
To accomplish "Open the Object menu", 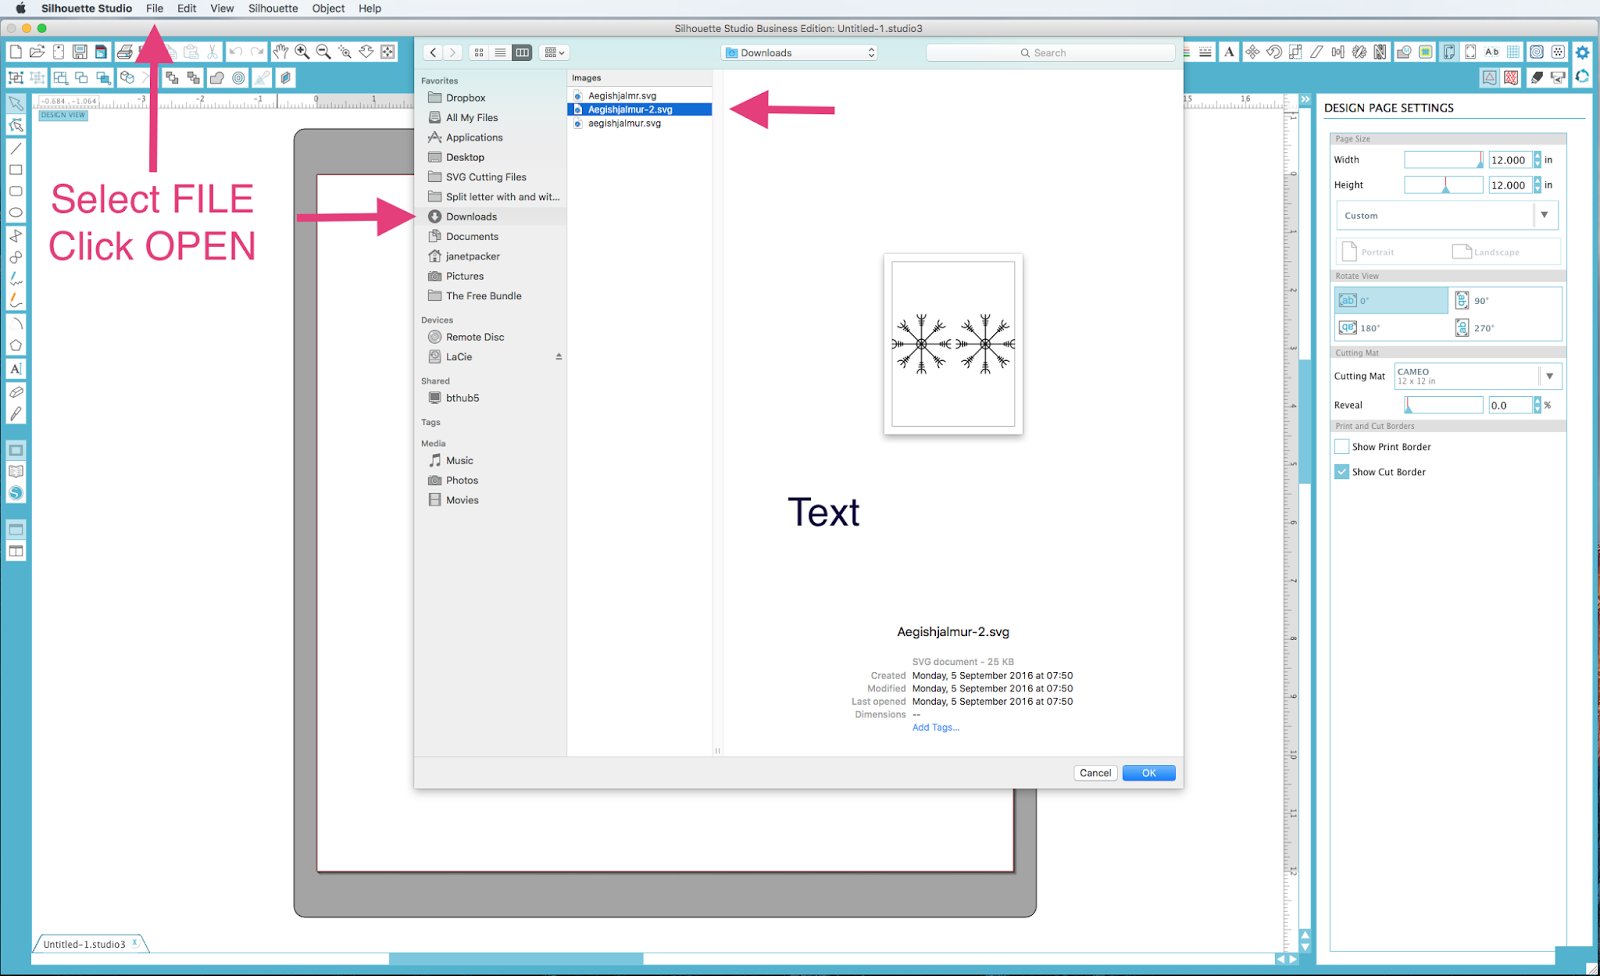I will [328, 8].
